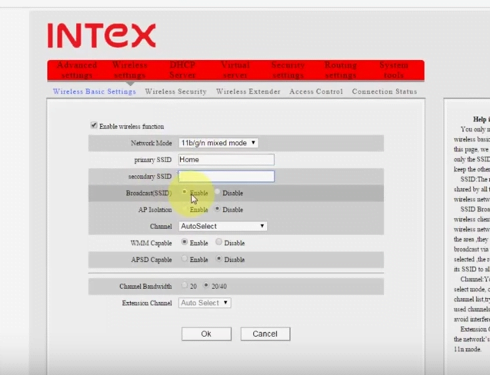Select Enable for APSD Capable

pyautogui.click(x=184, y=259)
